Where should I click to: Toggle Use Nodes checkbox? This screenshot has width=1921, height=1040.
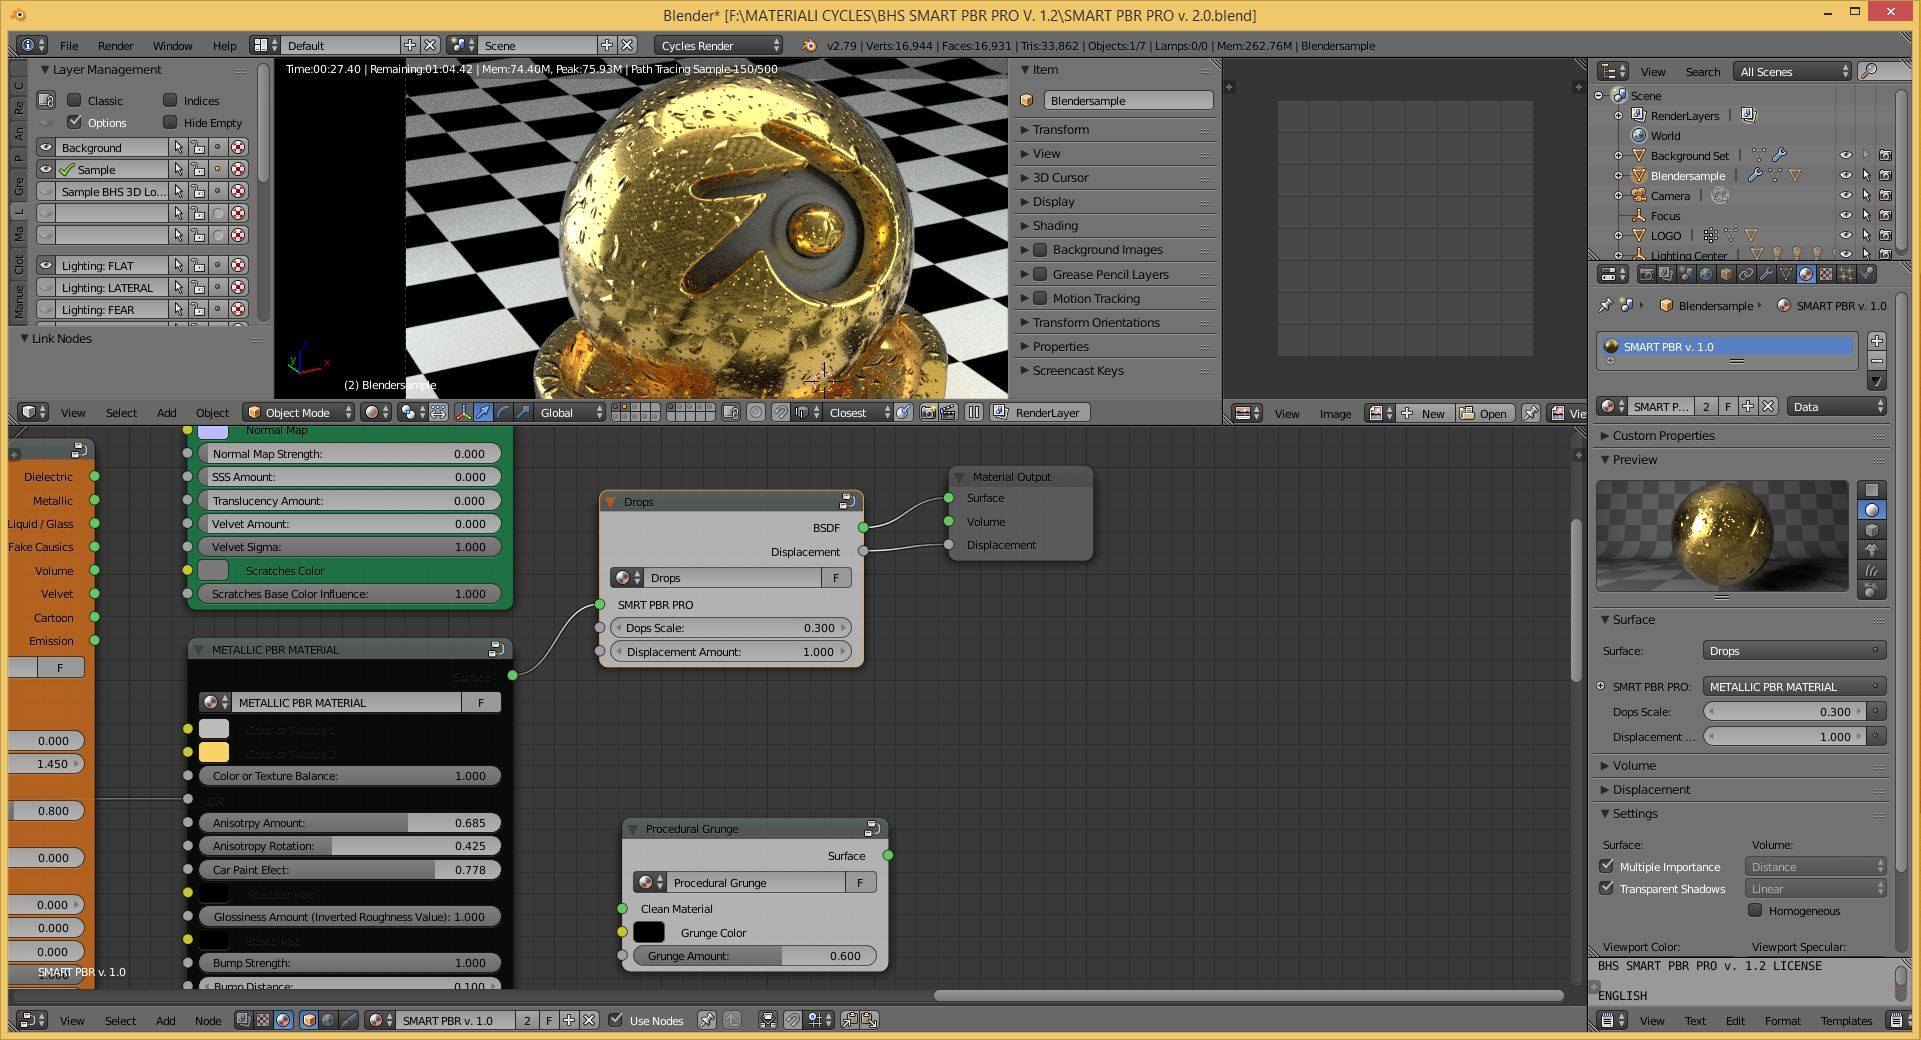coord(616,1020)
